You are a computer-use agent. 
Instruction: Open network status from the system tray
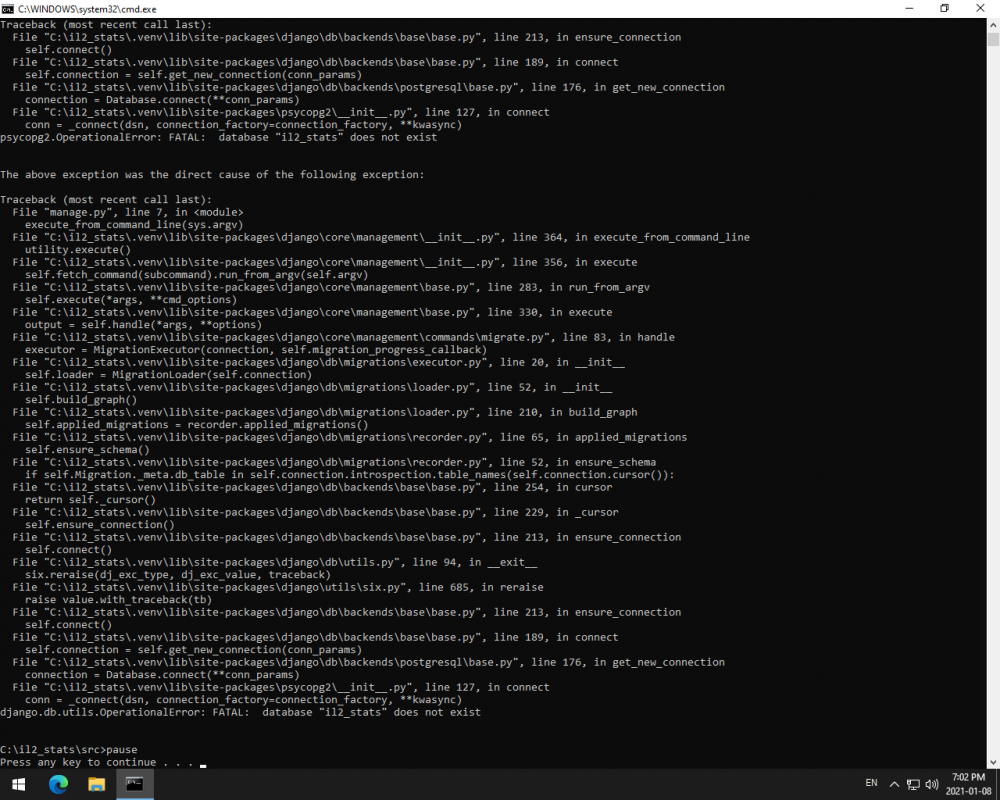point(913,784)
